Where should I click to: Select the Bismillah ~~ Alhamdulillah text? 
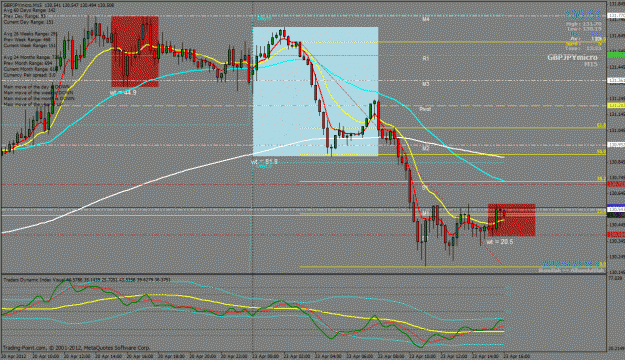point(572,270)
